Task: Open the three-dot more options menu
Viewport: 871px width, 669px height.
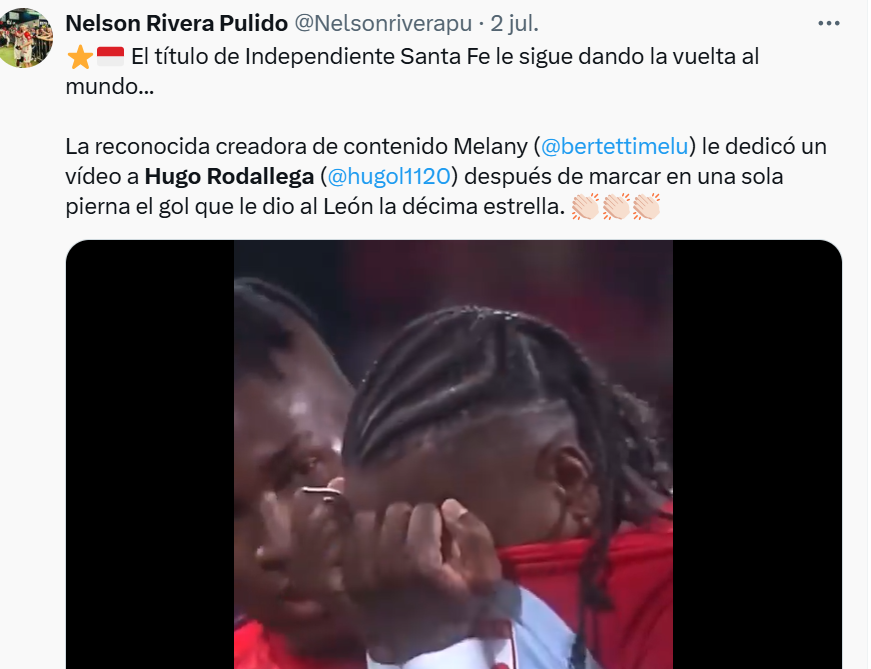Action: coord(828,23)
